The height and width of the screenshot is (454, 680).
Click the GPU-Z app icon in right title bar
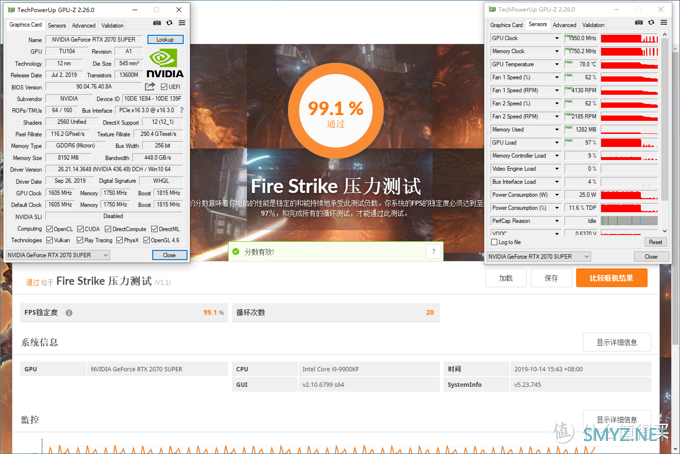(x=492, y=9)
